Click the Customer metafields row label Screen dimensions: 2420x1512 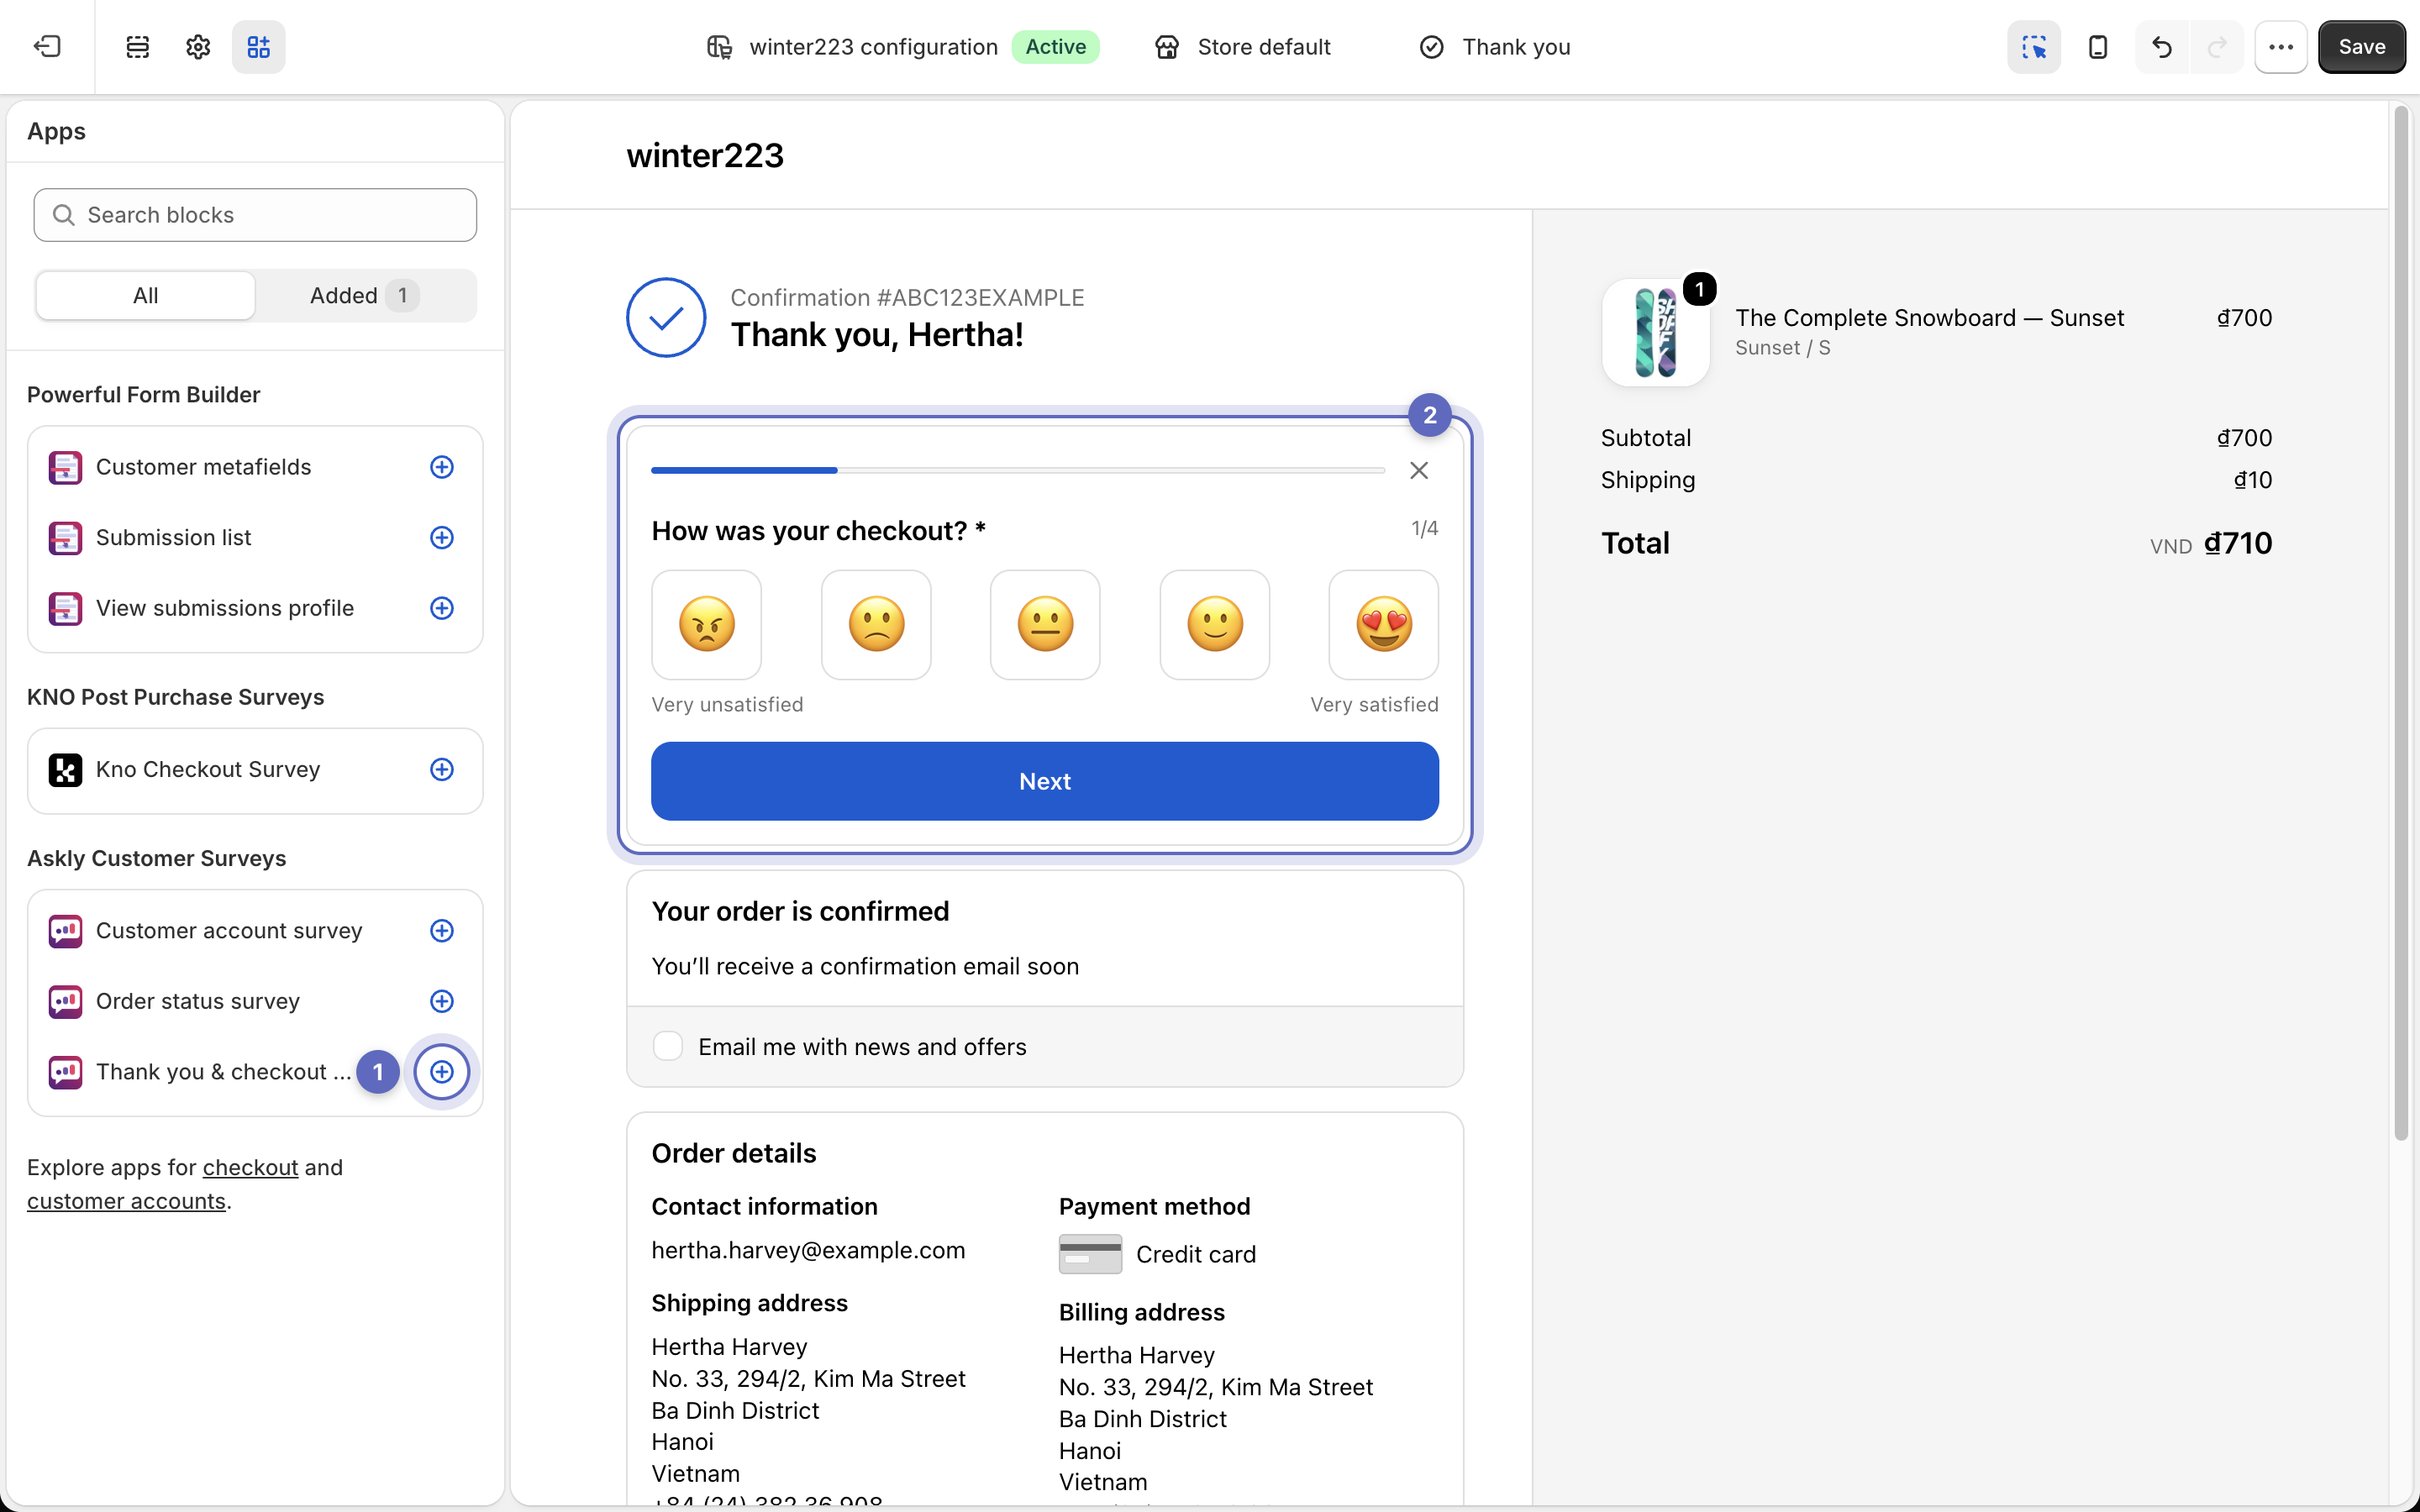point(204,467)
